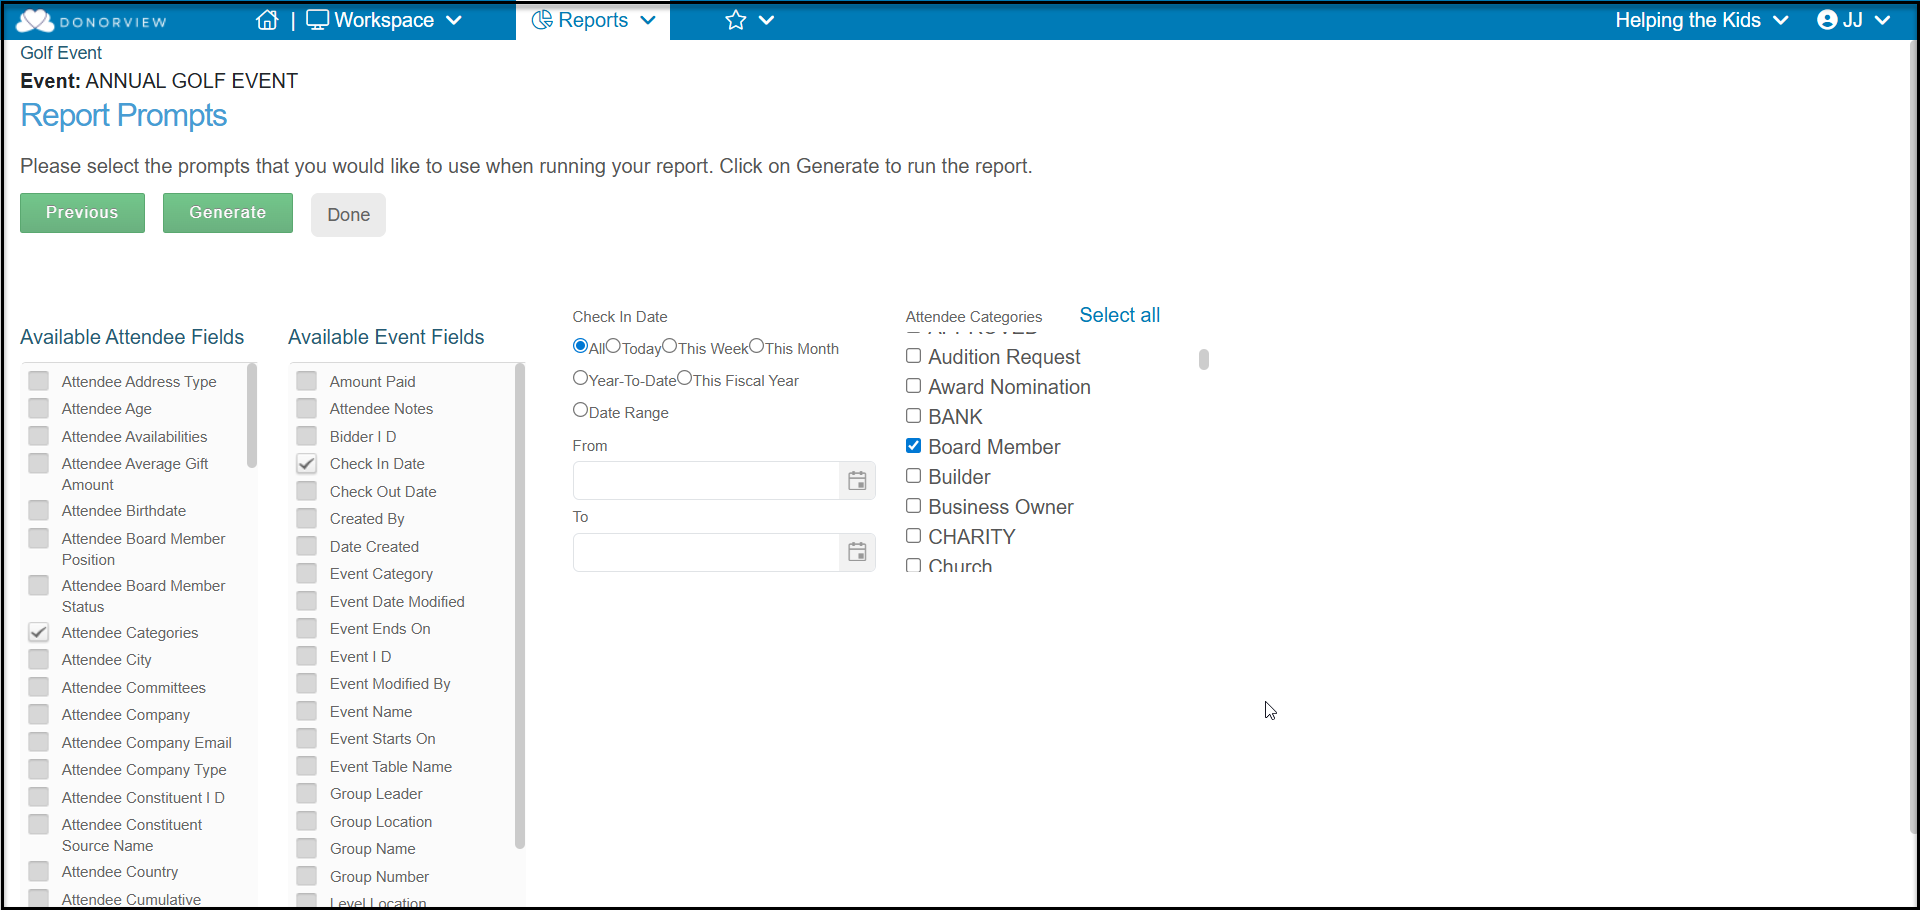Click Select all attendee categories link
Image resolution: width=1920 pixels, height=910 pixels.
pos(1119,315)
